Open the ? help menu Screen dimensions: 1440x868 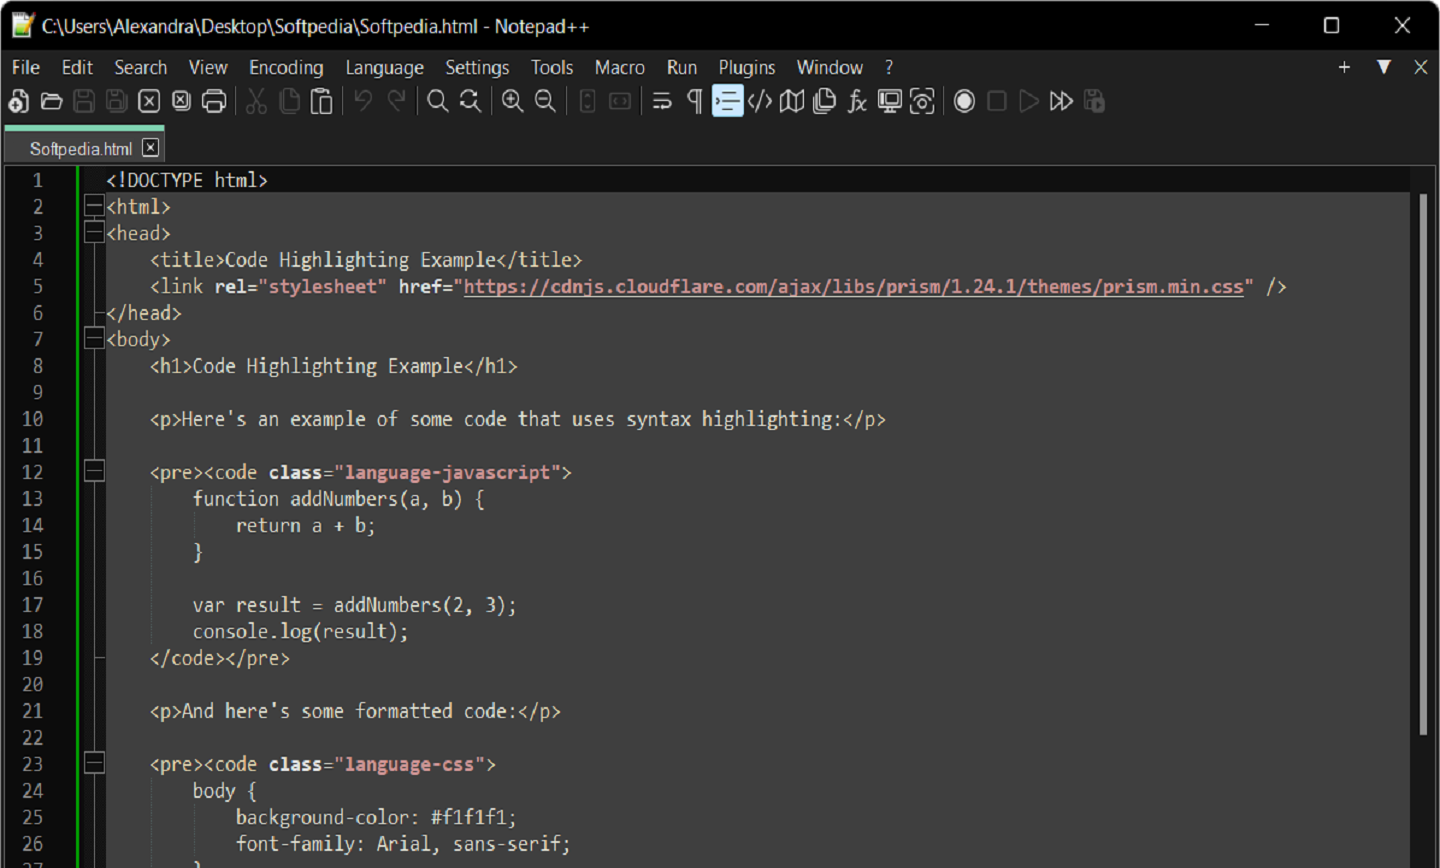point(889,67)
